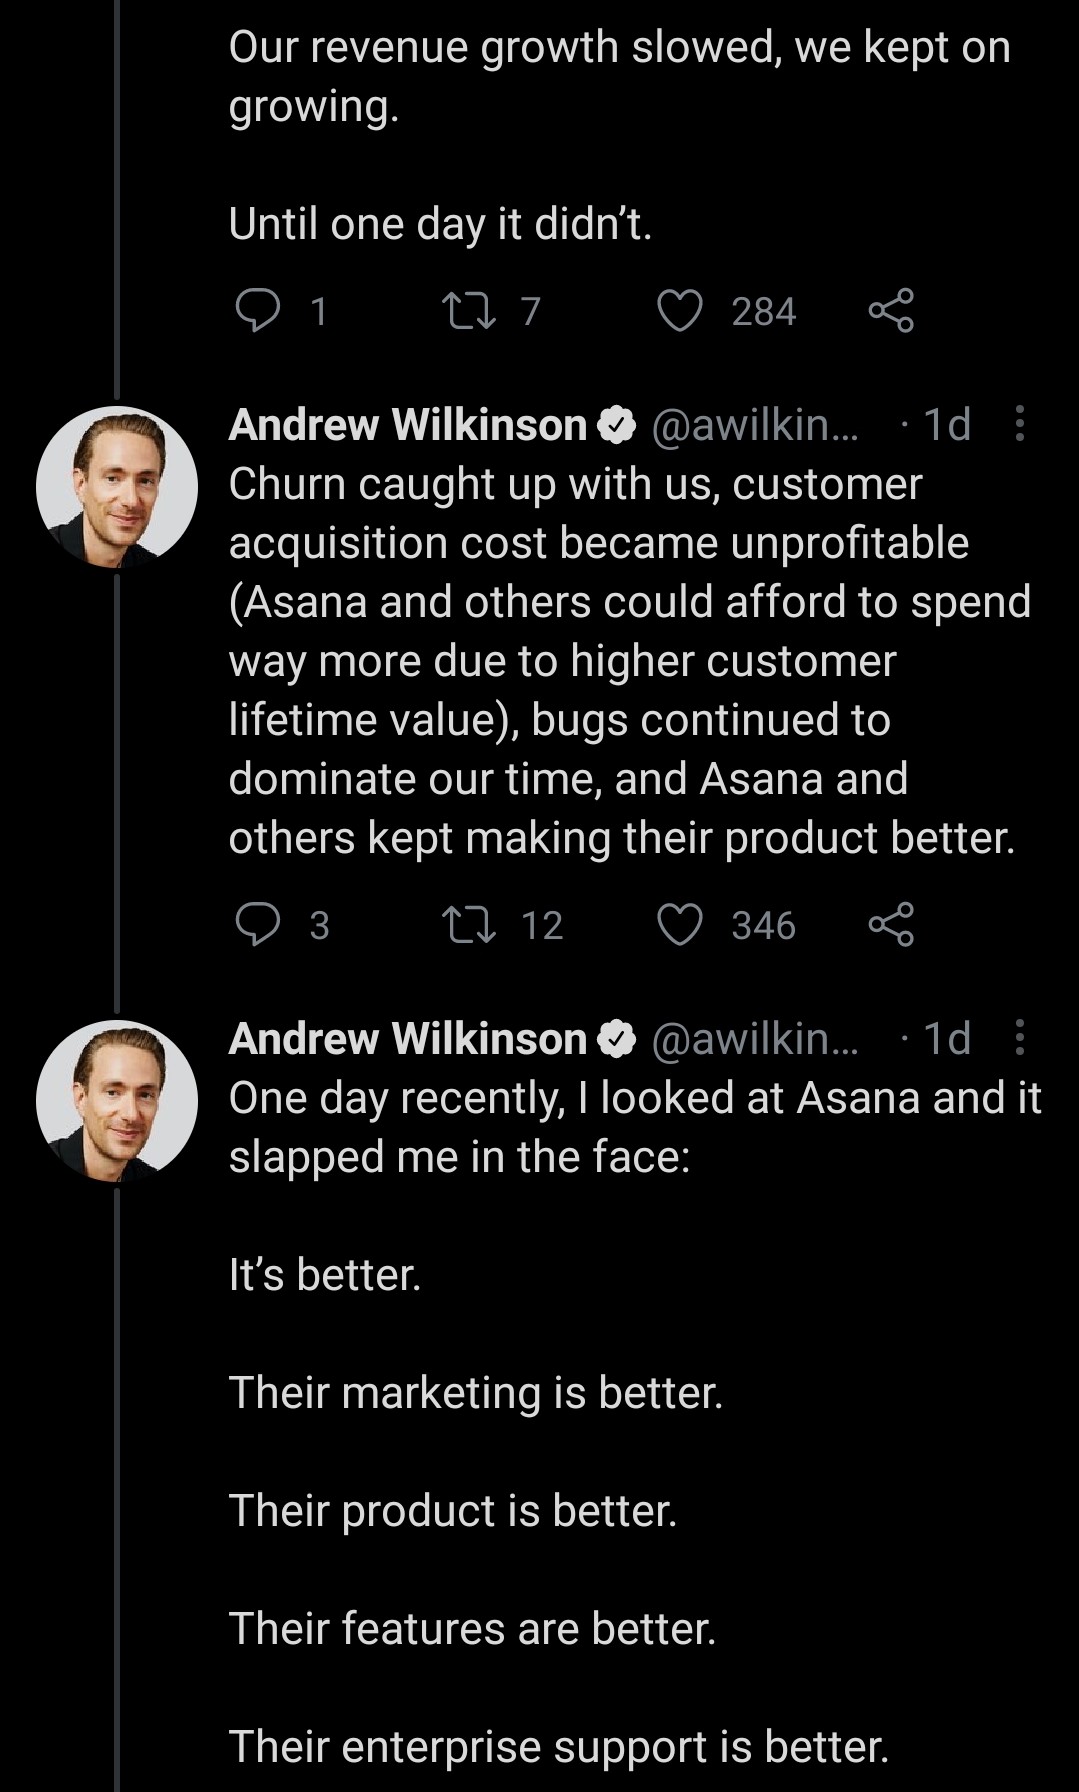The width and height of the screenshot is (1079, 1792).
Task: Retweet the tweet with 12 retweets
Action: click(469, 925)
